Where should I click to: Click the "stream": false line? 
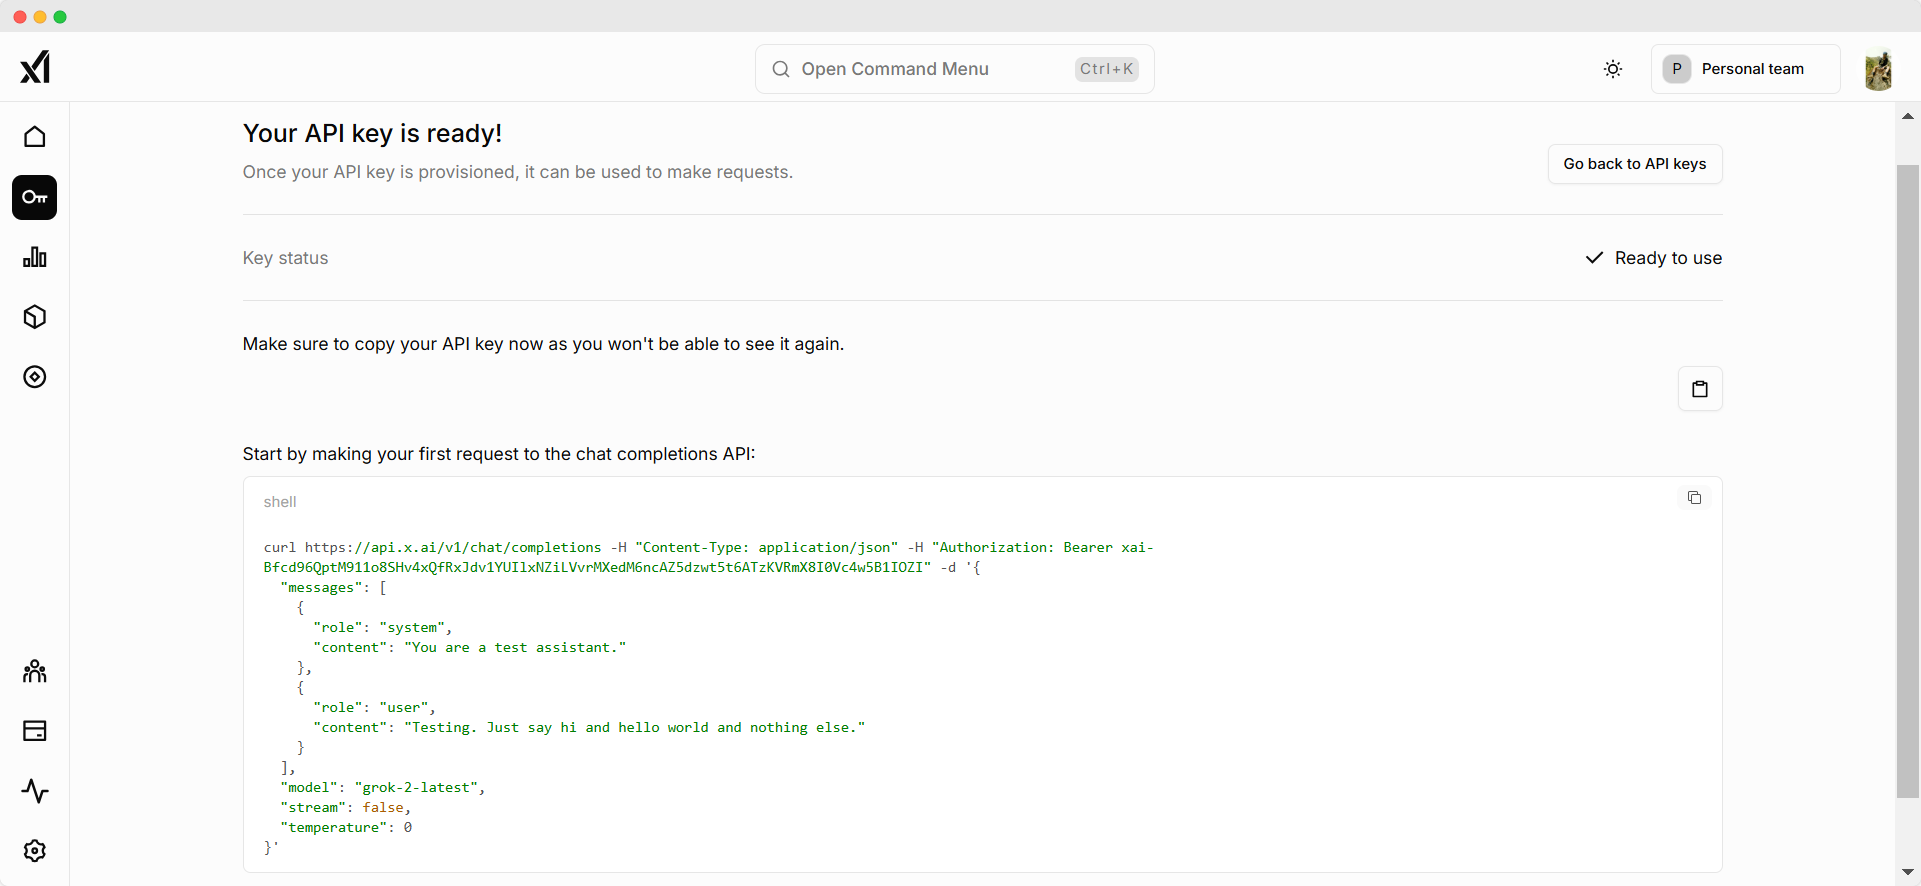346,808
